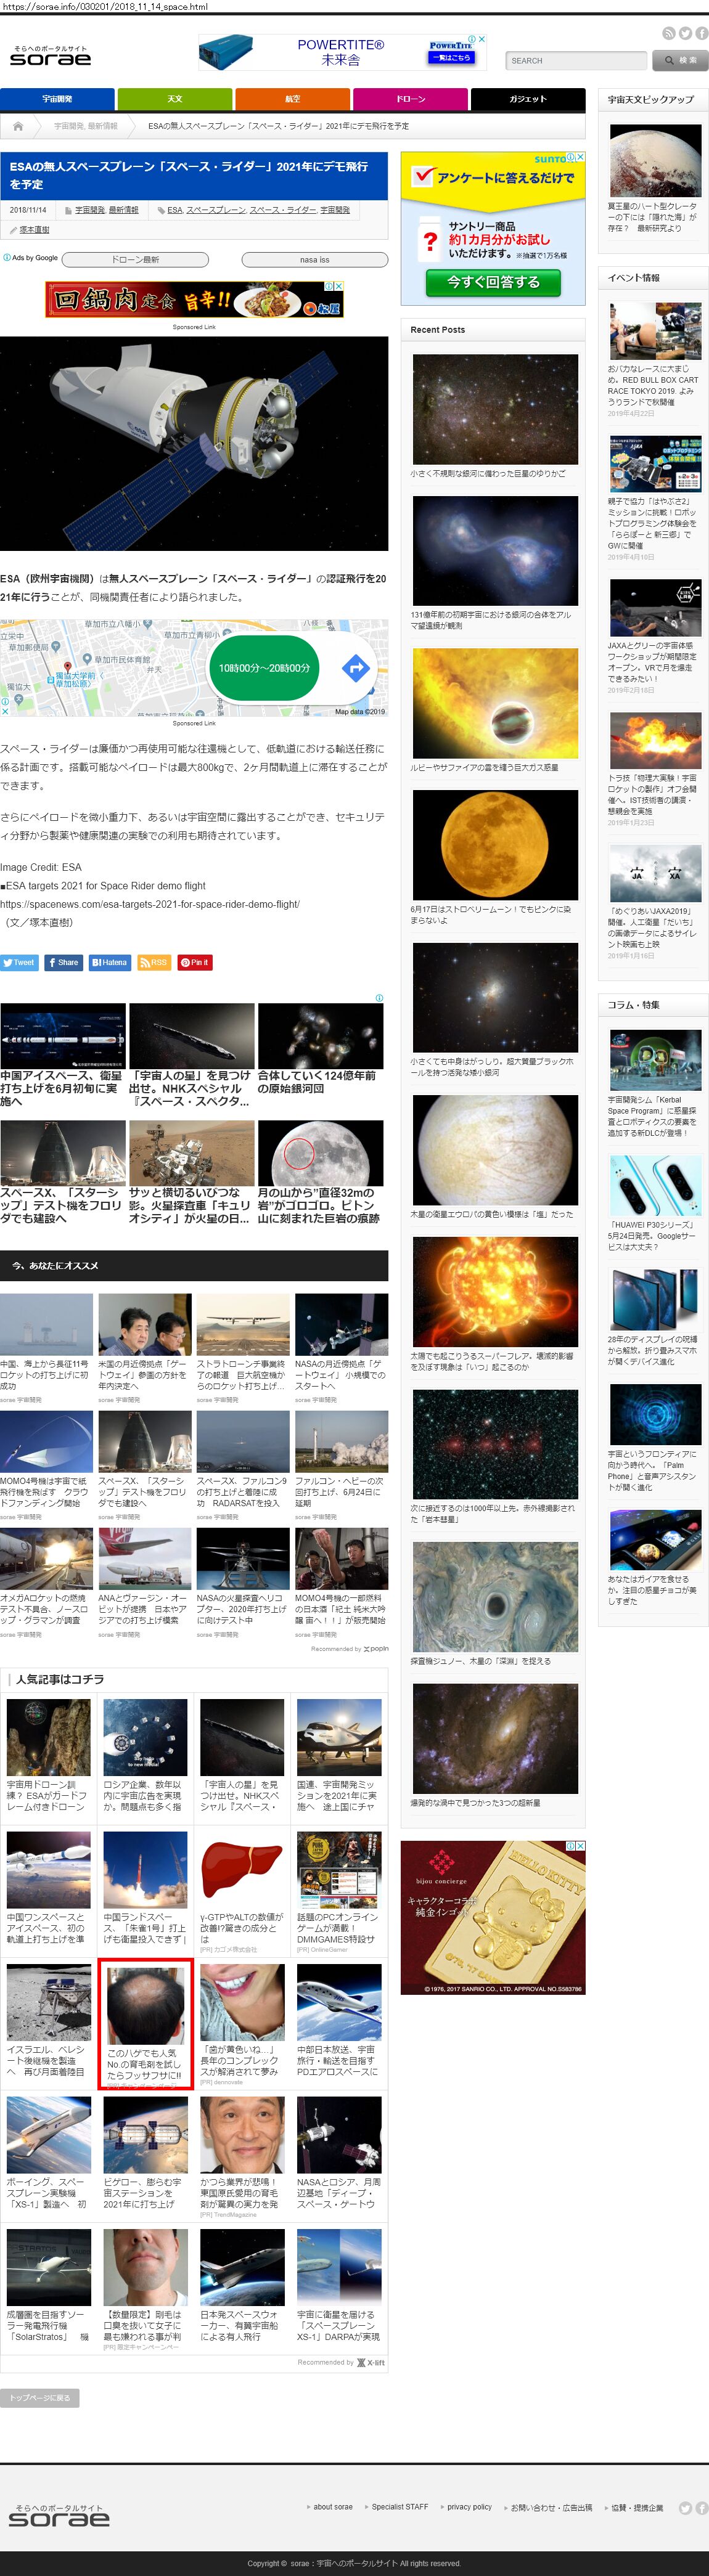Click the Facebook Share button

(x=63, y=962)
